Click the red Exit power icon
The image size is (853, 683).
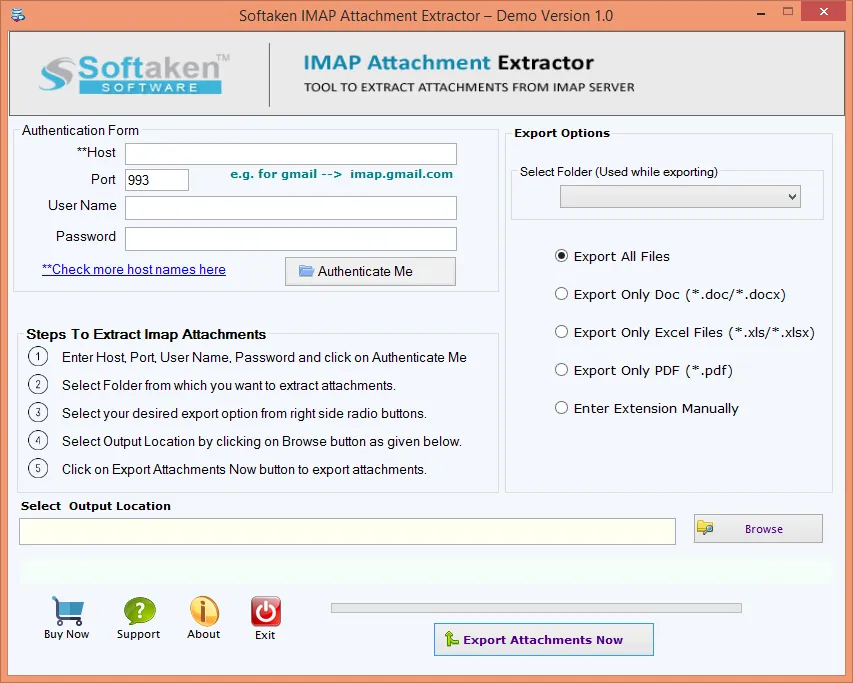click(x=265, y=611)
